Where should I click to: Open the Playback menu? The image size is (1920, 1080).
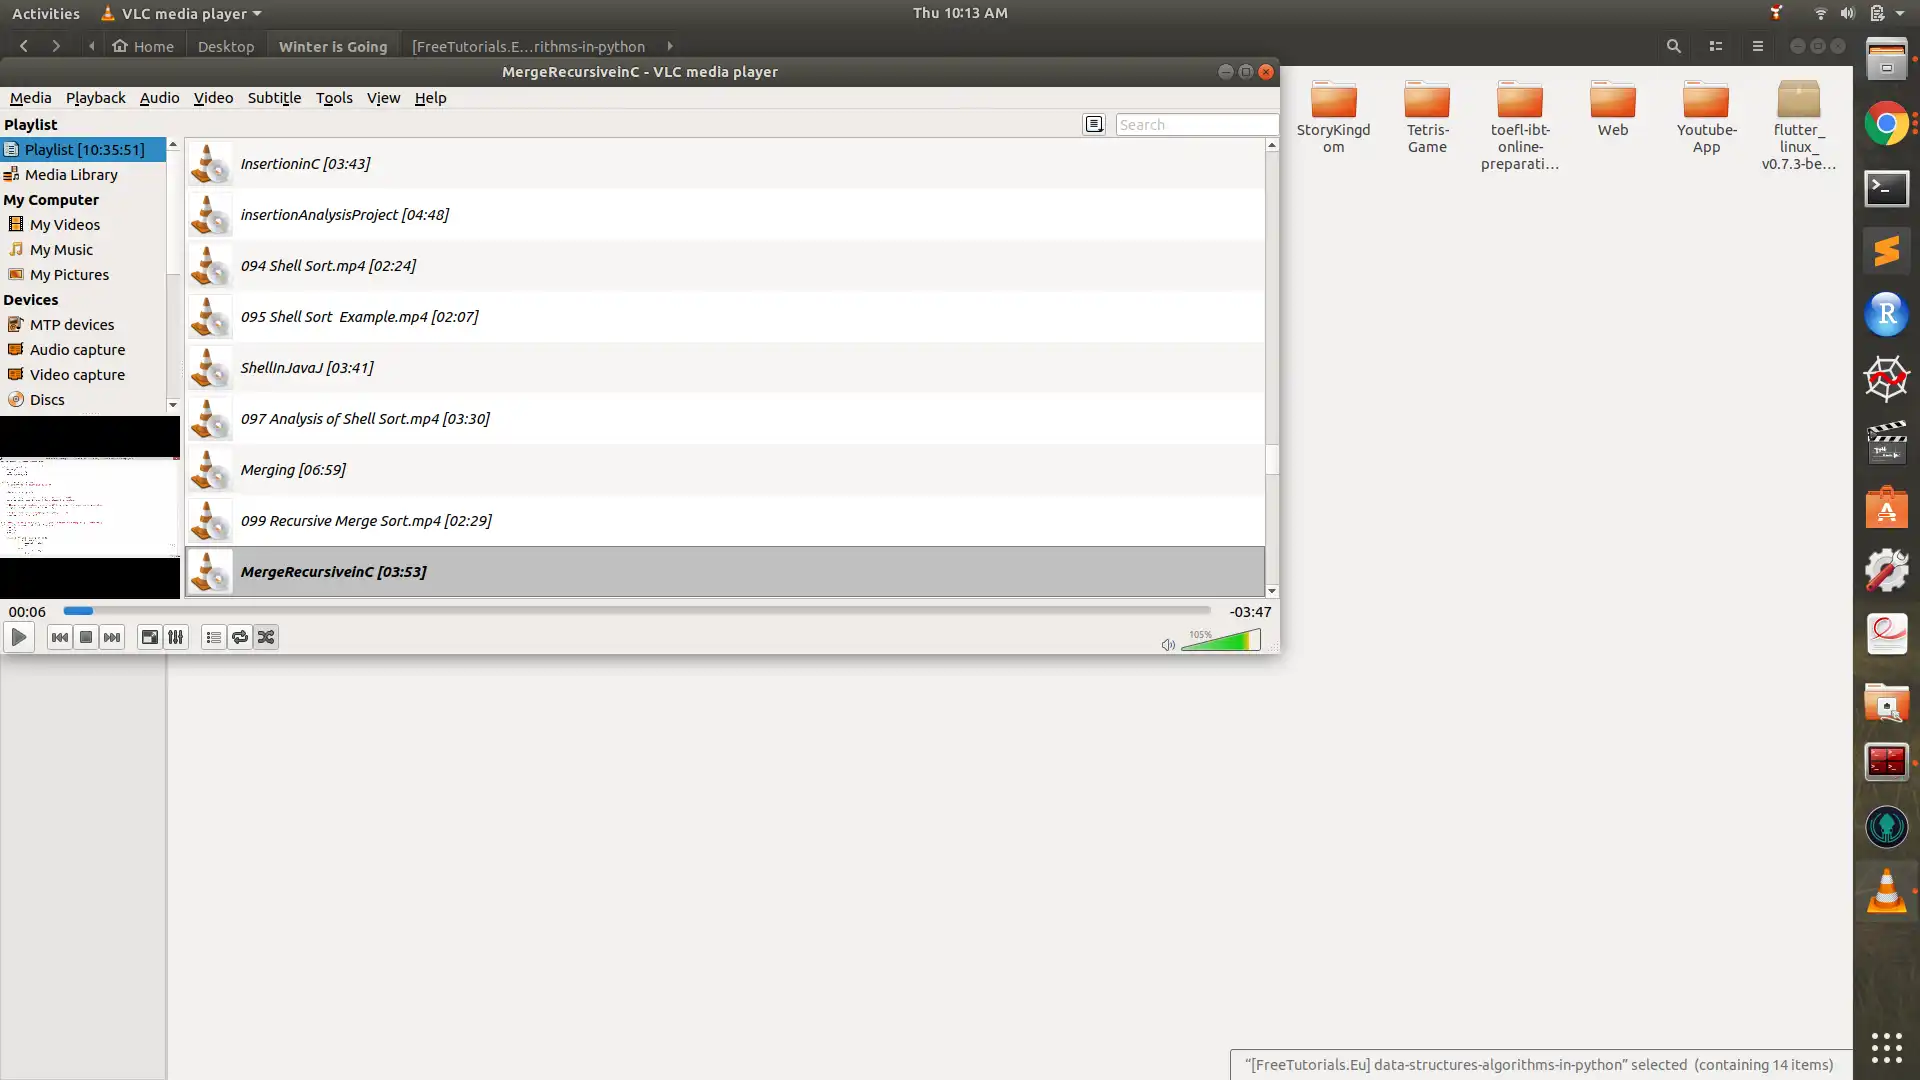pyautogui.click(x=95, y=98)
